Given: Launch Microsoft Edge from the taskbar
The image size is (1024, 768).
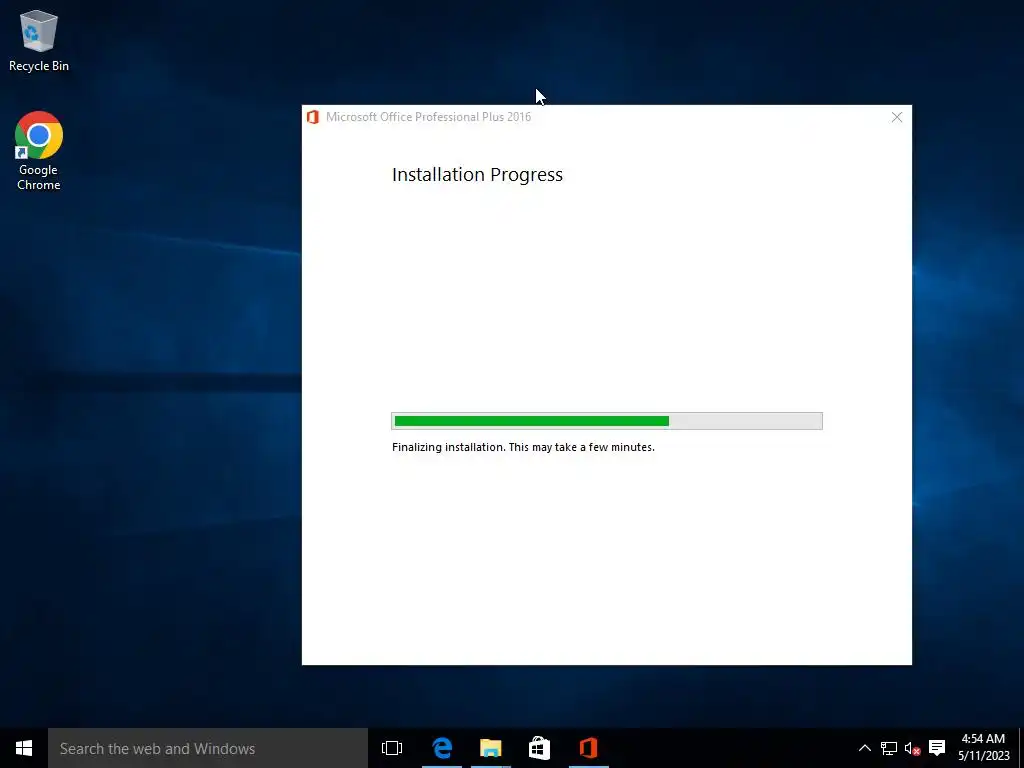Looking at the screenshot, I should [x=442, y=748].
